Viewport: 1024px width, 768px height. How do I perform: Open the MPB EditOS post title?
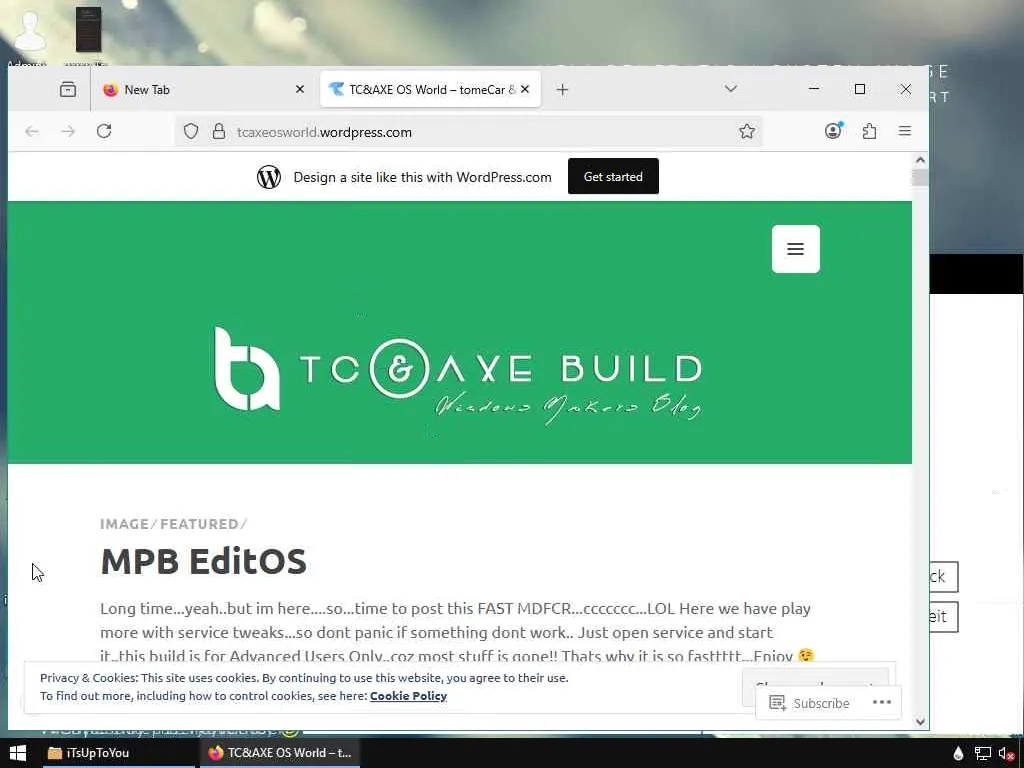(203, 561)
